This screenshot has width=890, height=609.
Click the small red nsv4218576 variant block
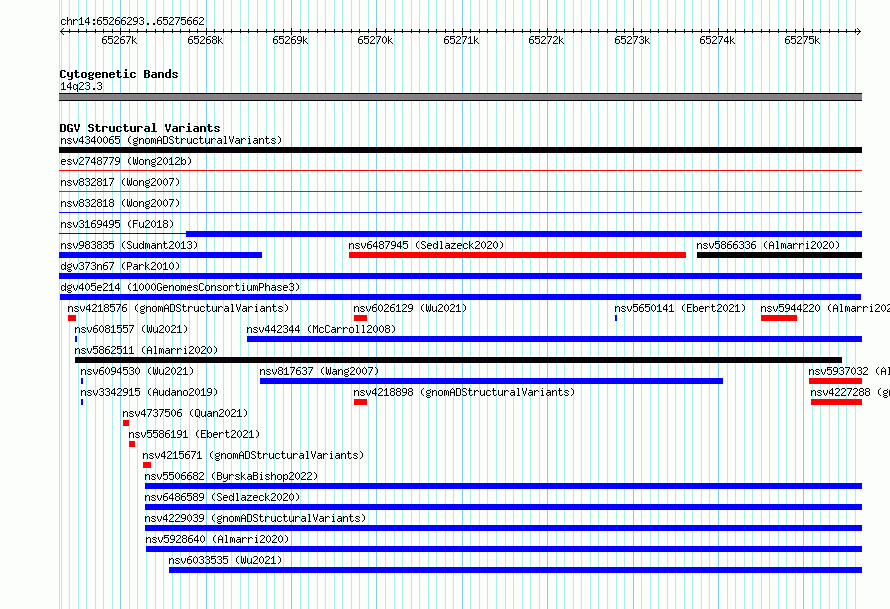[72, 318]
